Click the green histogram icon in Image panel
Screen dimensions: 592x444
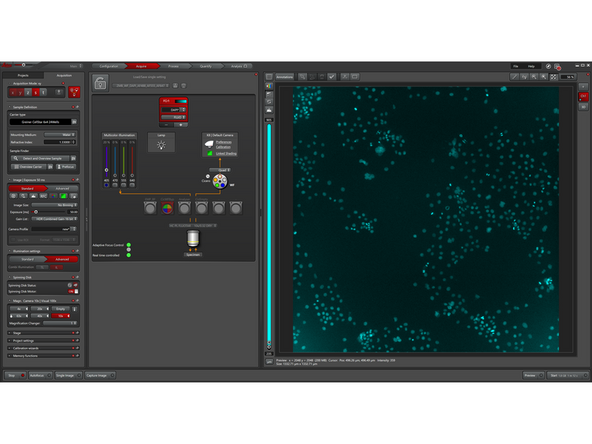coord(63,196)
